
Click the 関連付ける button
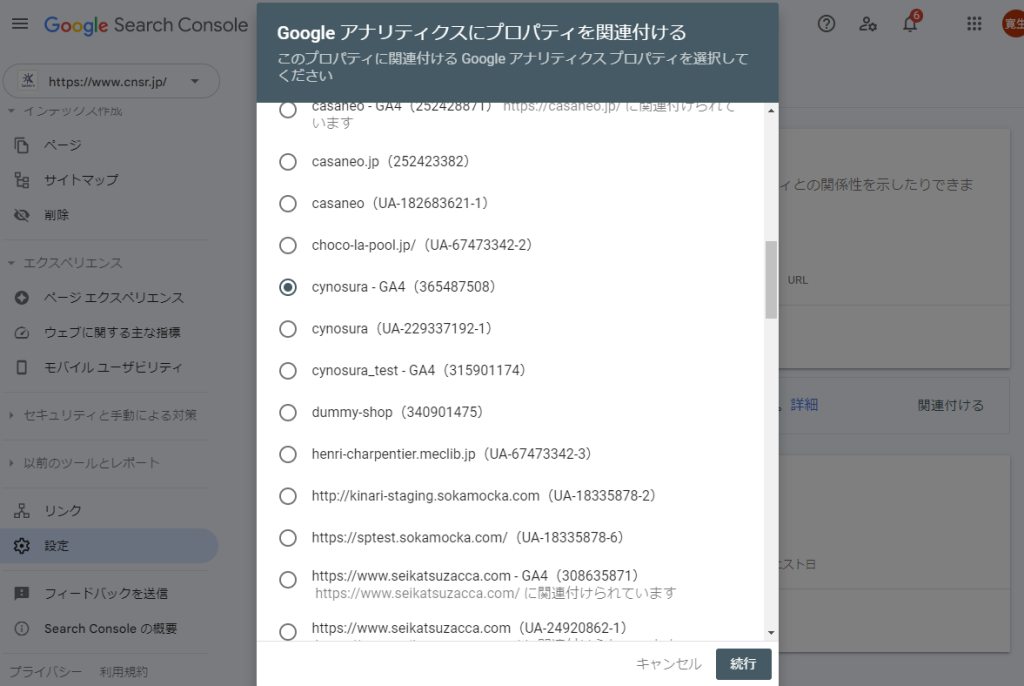(950, 405)
